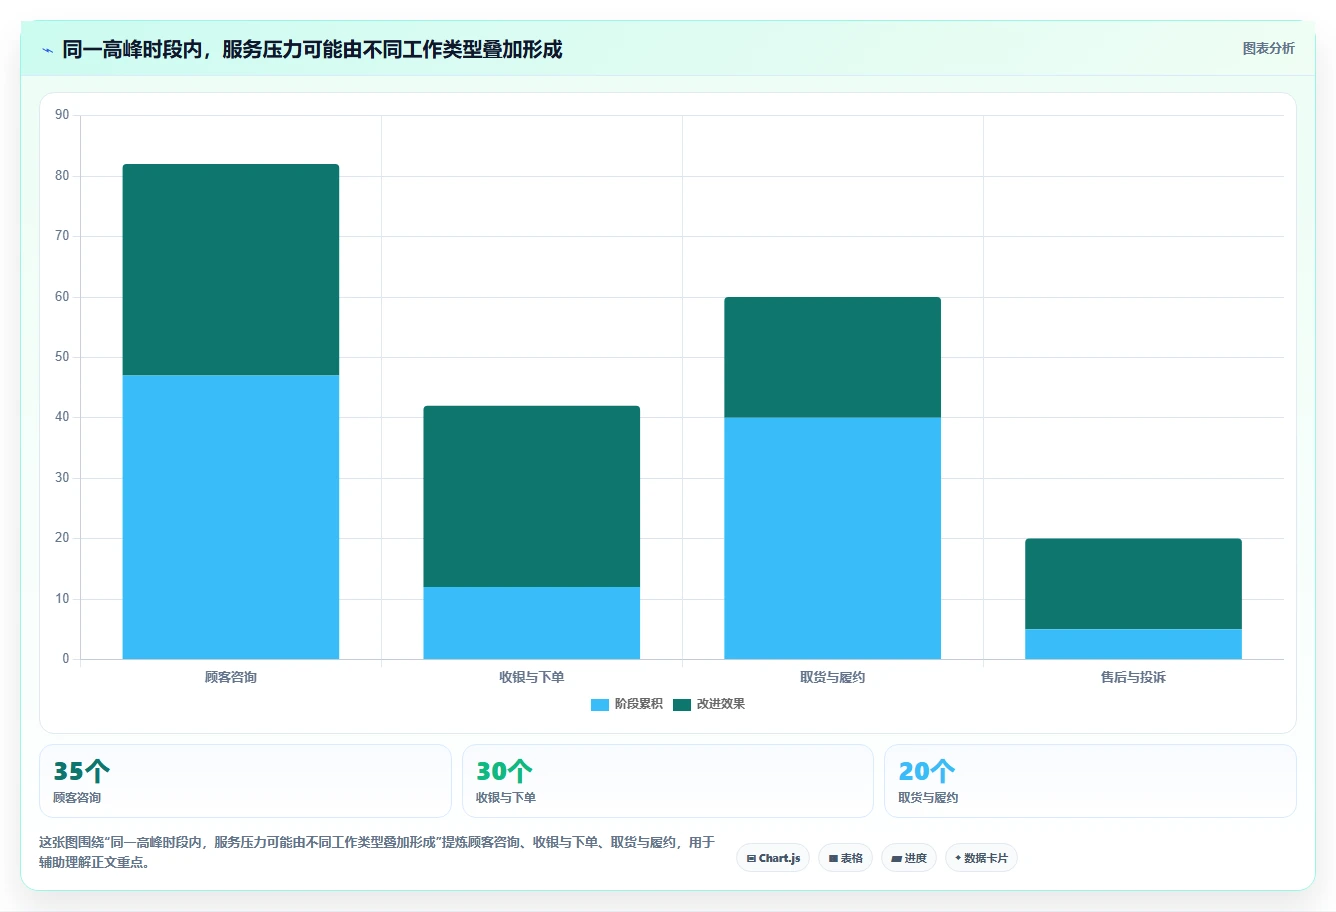This screenshot has width=1336, height=912.
Task: Click the y-axis value 10
Action: 62,599
